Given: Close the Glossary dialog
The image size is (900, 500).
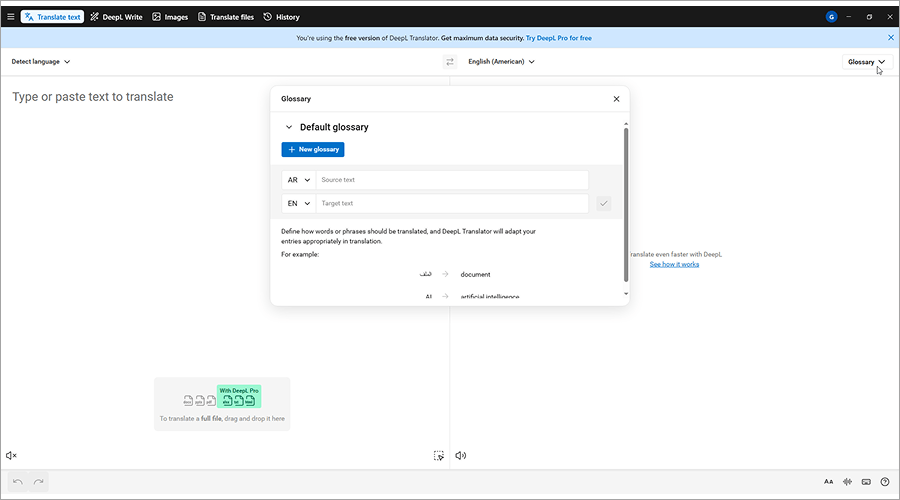Looking at the screenshot, I should click(616, 99).
